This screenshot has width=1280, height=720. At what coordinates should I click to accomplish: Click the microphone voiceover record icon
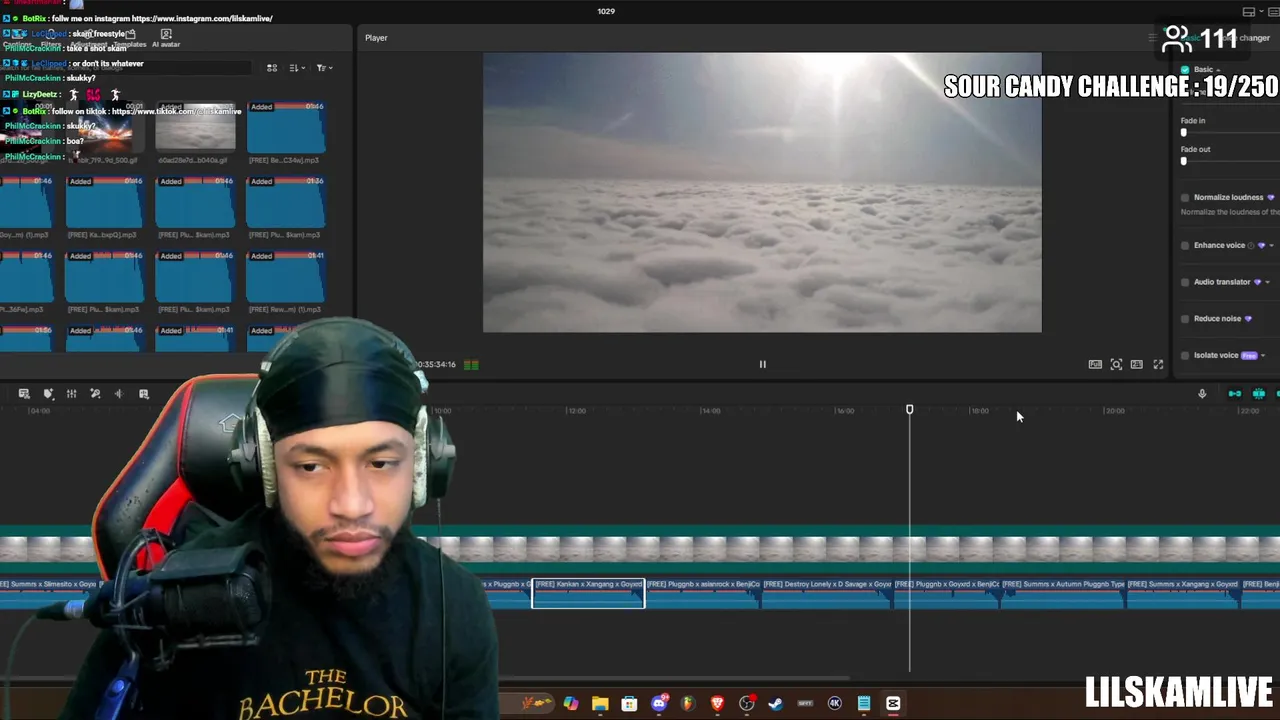[x=1202, y=394]
